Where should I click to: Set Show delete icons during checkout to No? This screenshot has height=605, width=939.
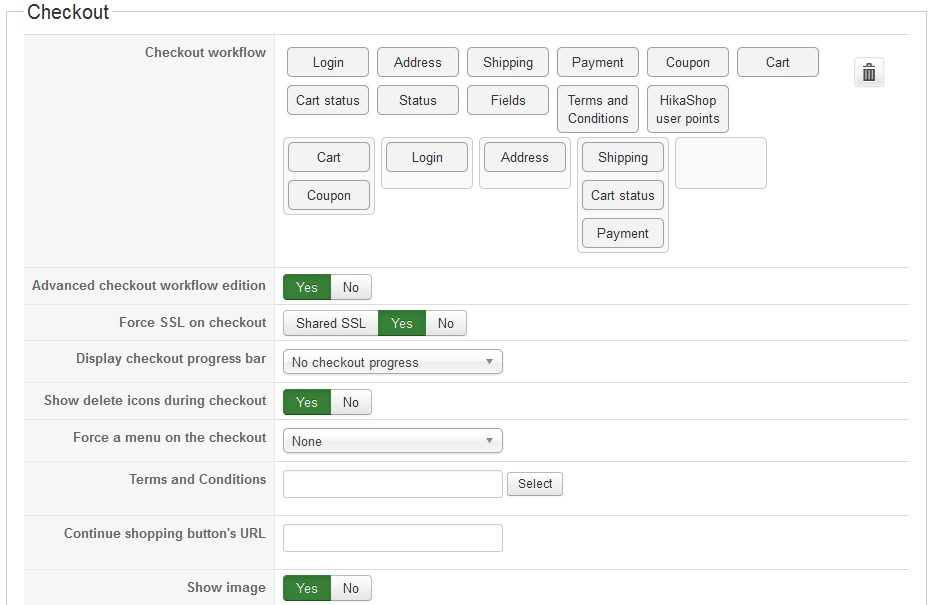[351, 402]
